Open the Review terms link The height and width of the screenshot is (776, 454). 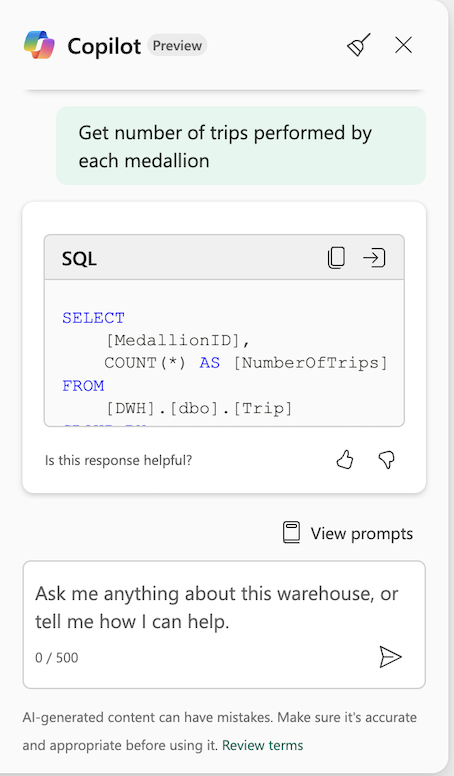tap(262, 745)
